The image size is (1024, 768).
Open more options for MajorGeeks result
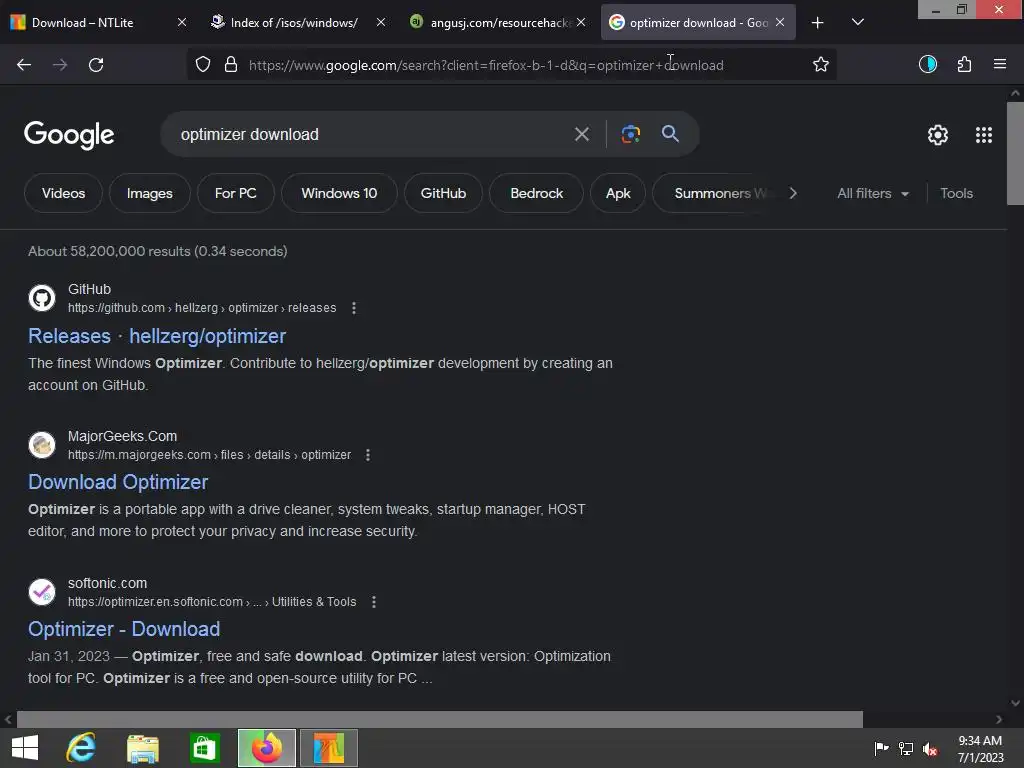tap(368, 455)
